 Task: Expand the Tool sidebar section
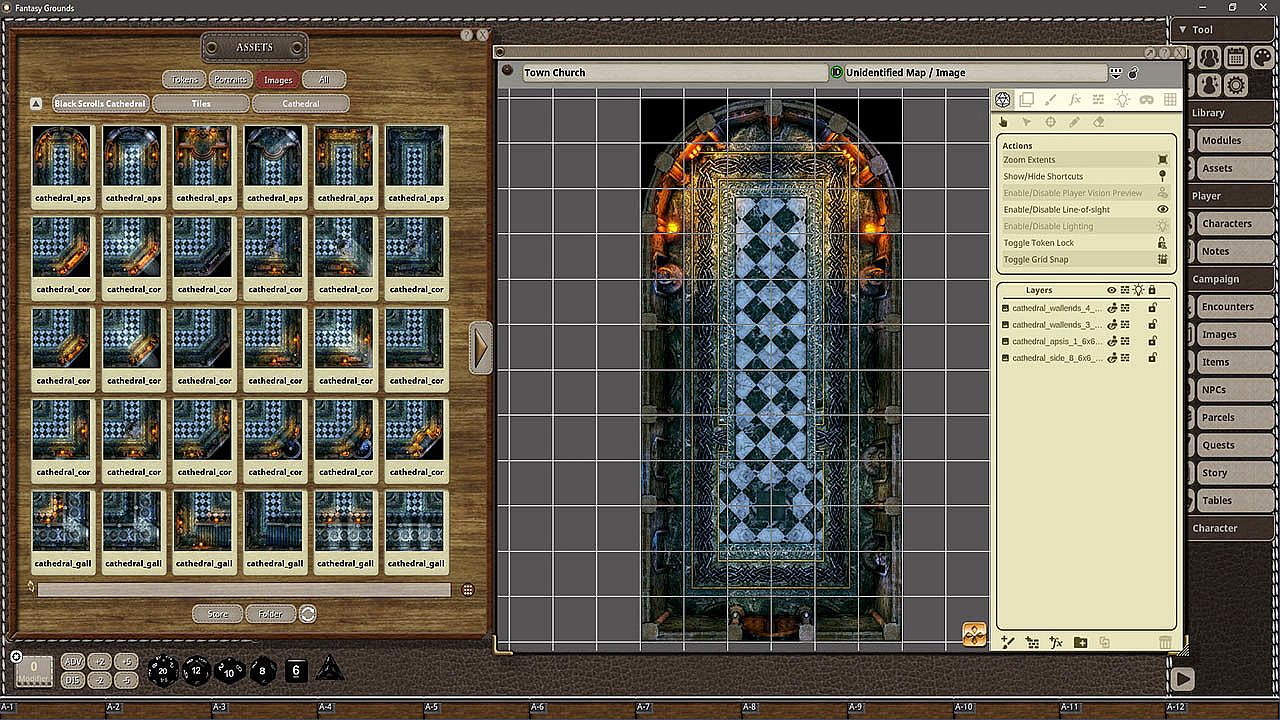coord(1183,30)
